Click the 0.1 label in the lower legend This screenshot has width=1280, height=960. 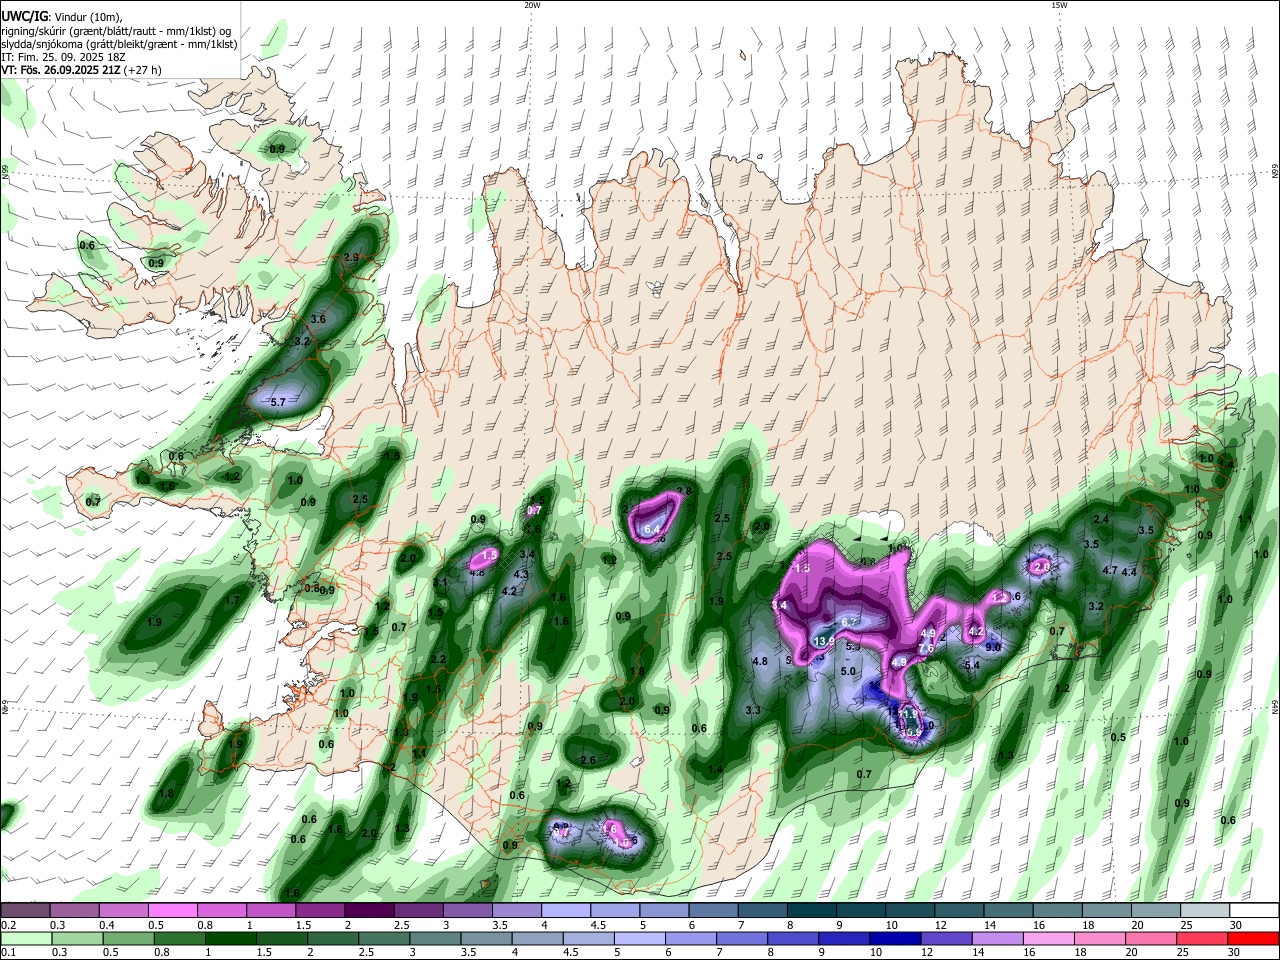coord(7,953)
